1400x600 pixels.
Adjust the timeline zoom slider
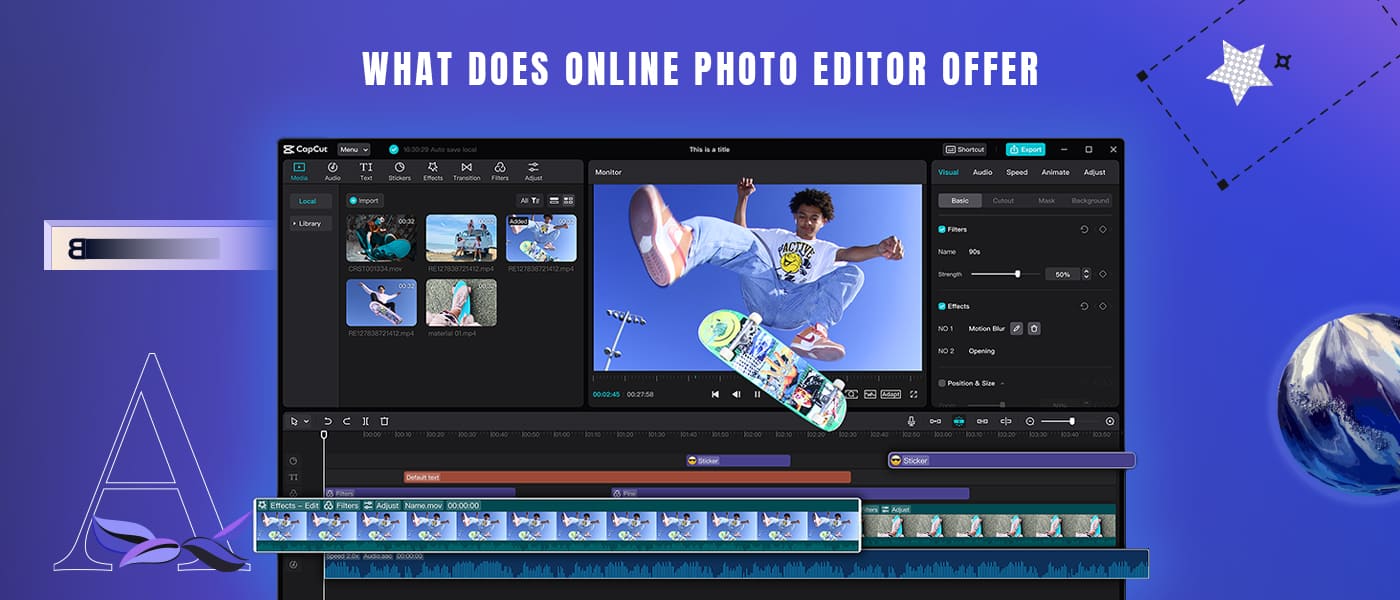coord(1069,421)
